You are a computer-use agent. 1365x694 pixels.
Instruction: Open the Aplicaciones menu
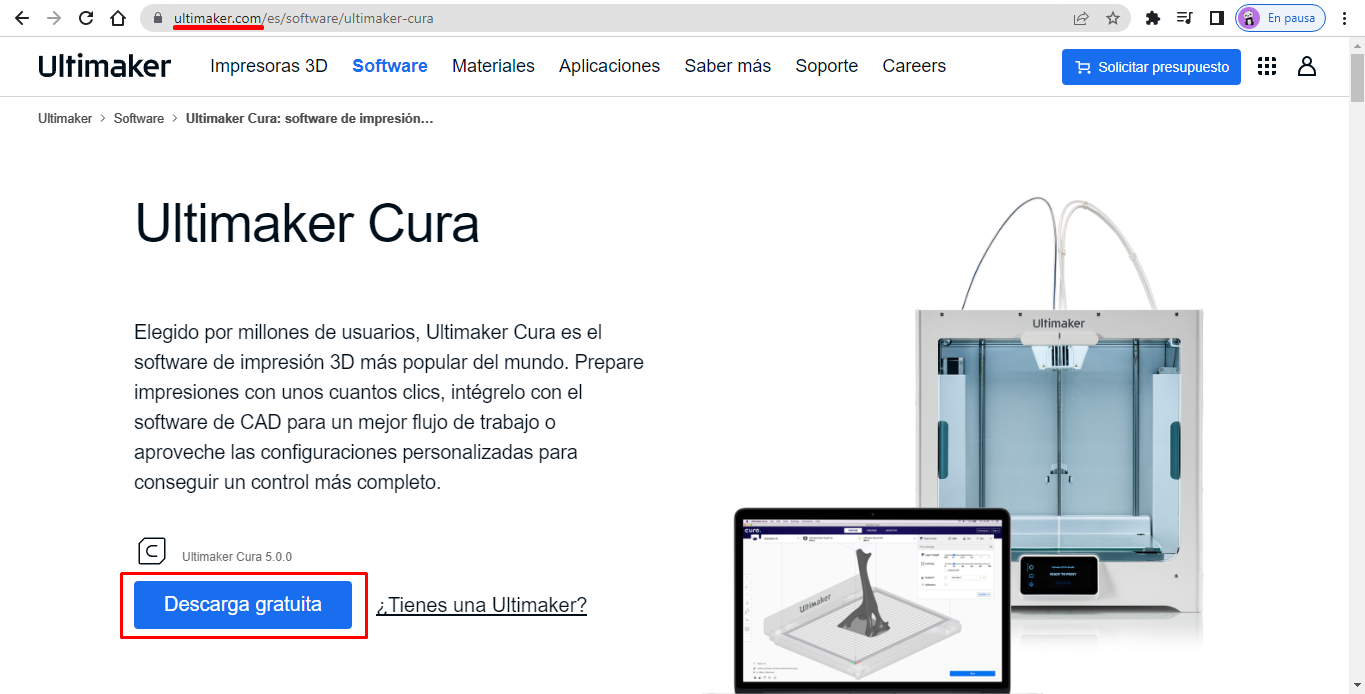click(x=609, y=66)
